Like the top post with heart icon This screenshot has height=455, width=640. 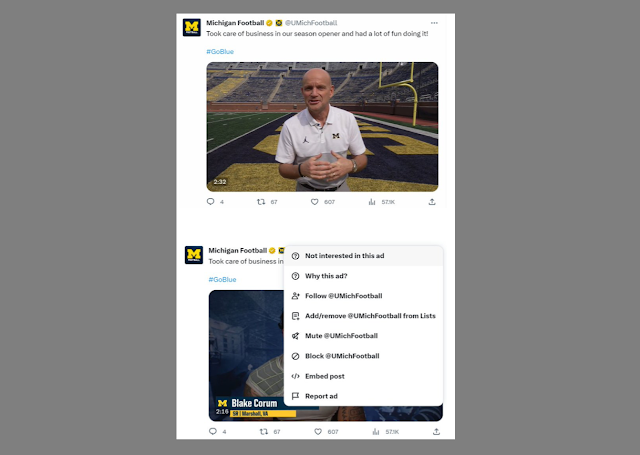pos(315,202)
